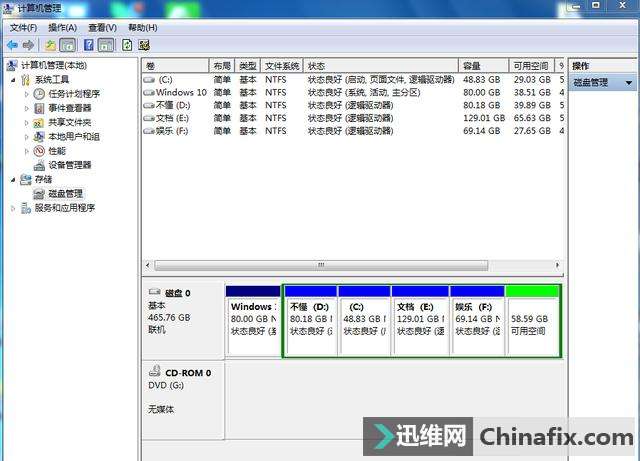Expand the 事件查看器 node arrow
The image size is (640, 461).
[27, 109]
